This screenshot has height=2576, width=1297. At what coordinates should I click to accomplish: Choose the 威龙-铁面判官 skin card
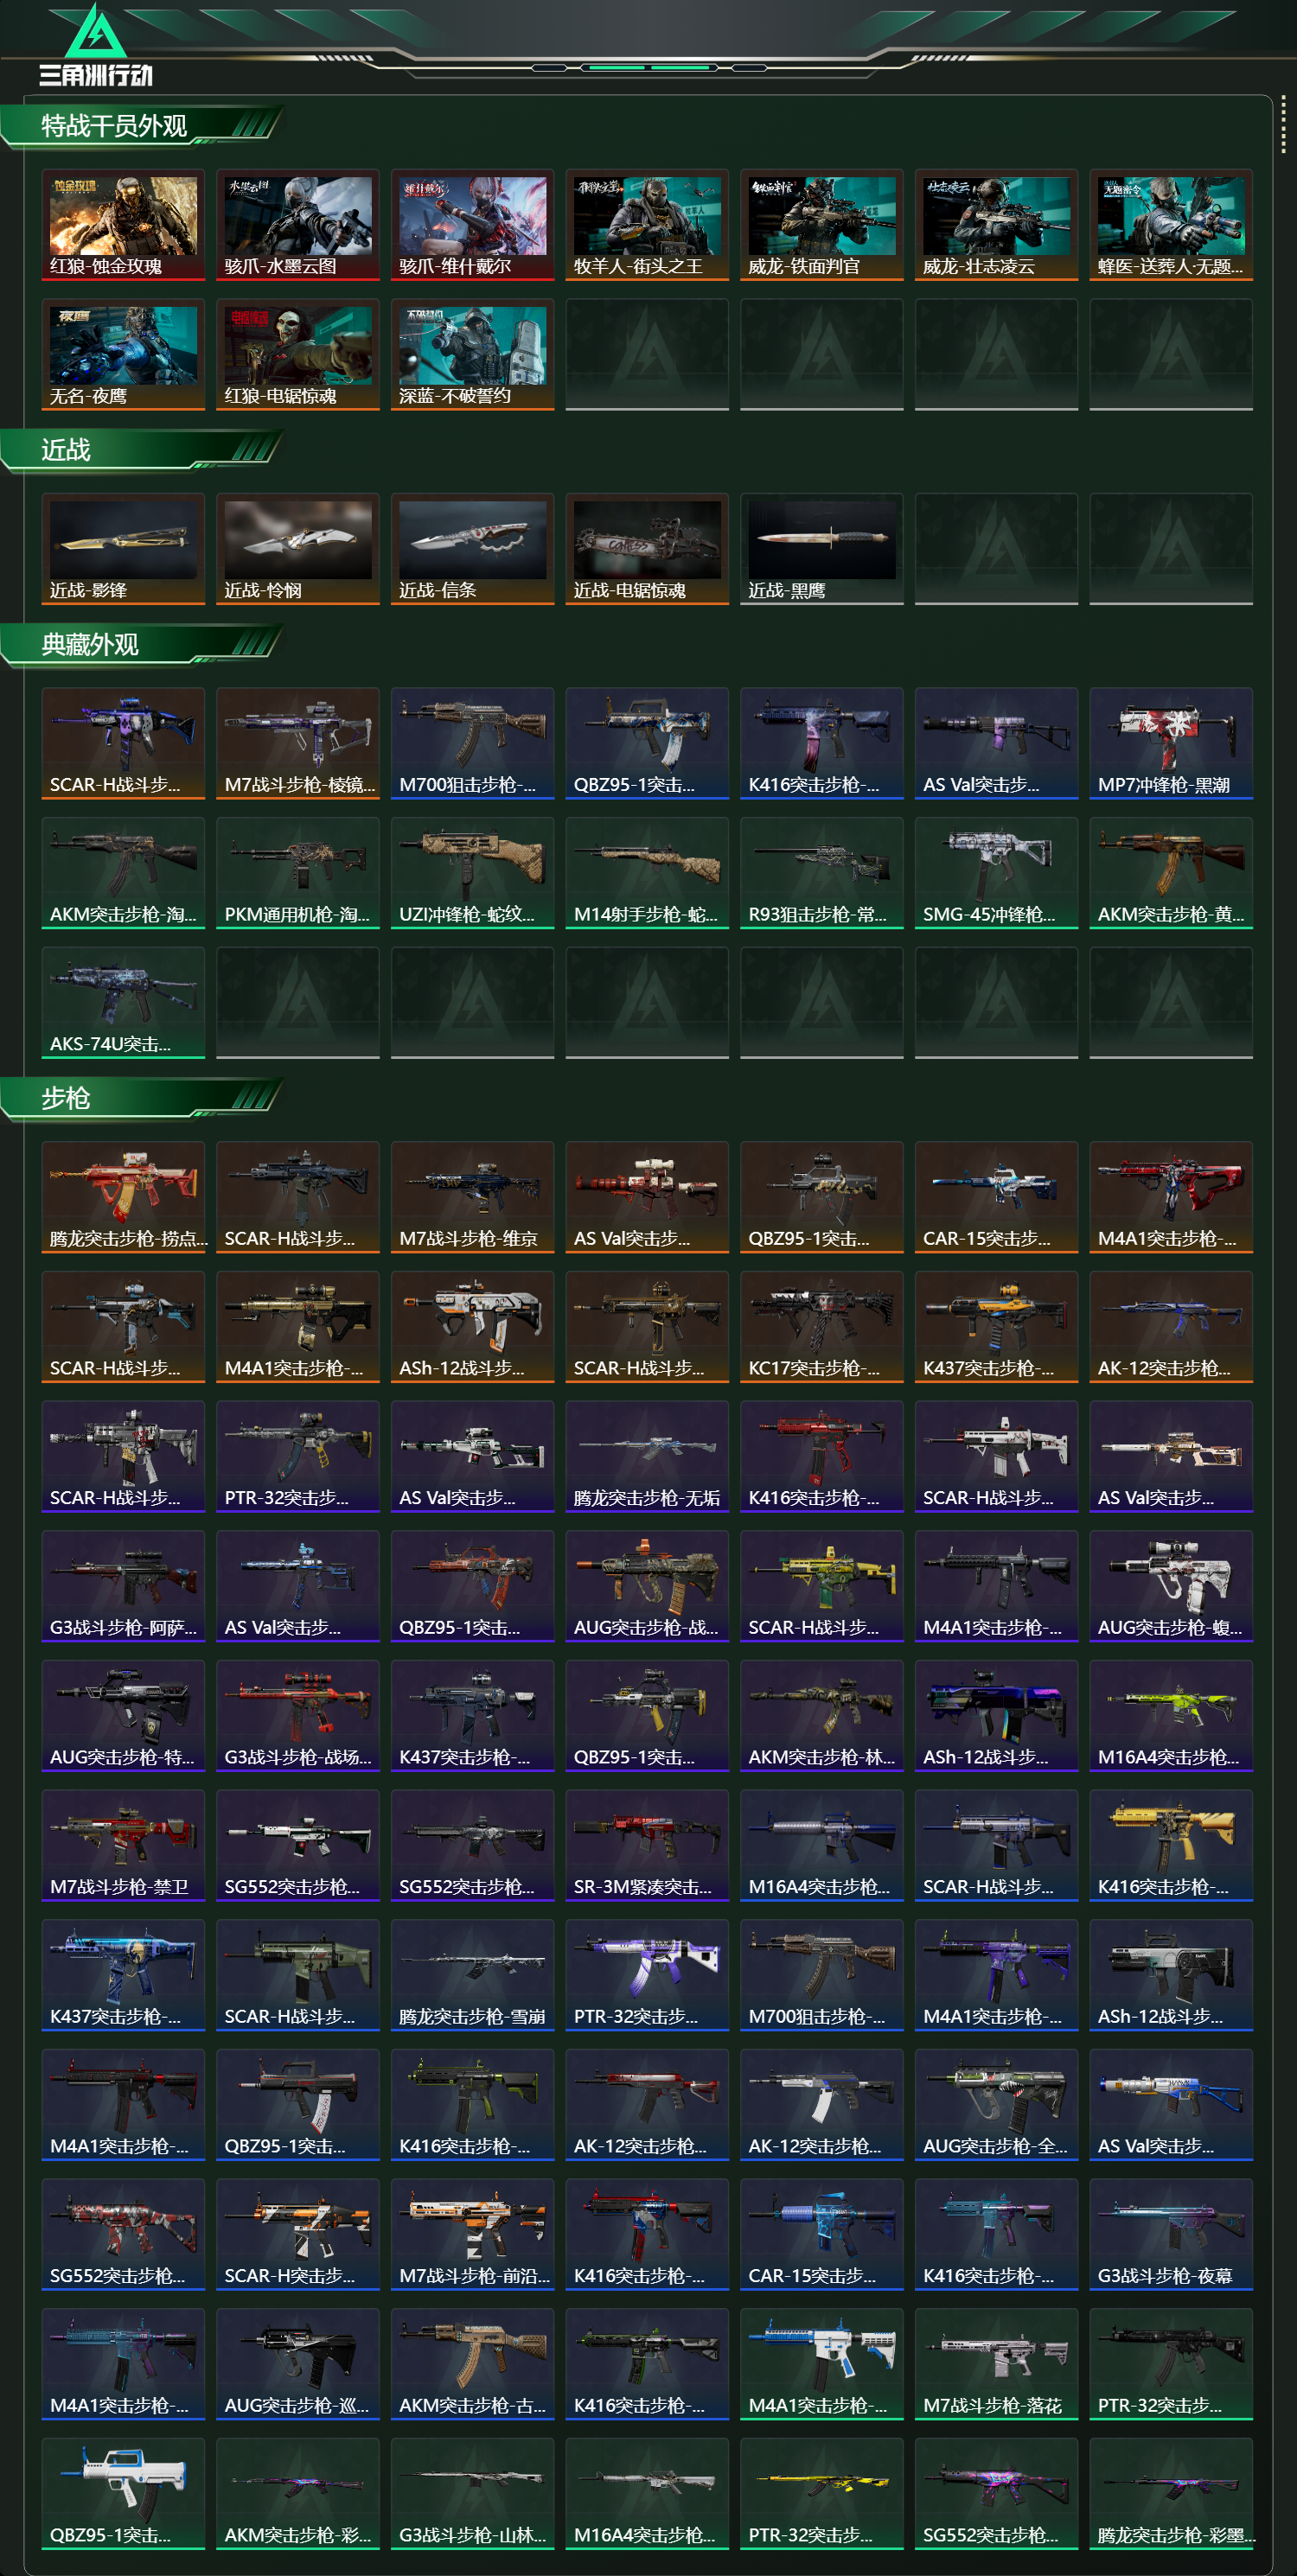[x=822, y=225]
